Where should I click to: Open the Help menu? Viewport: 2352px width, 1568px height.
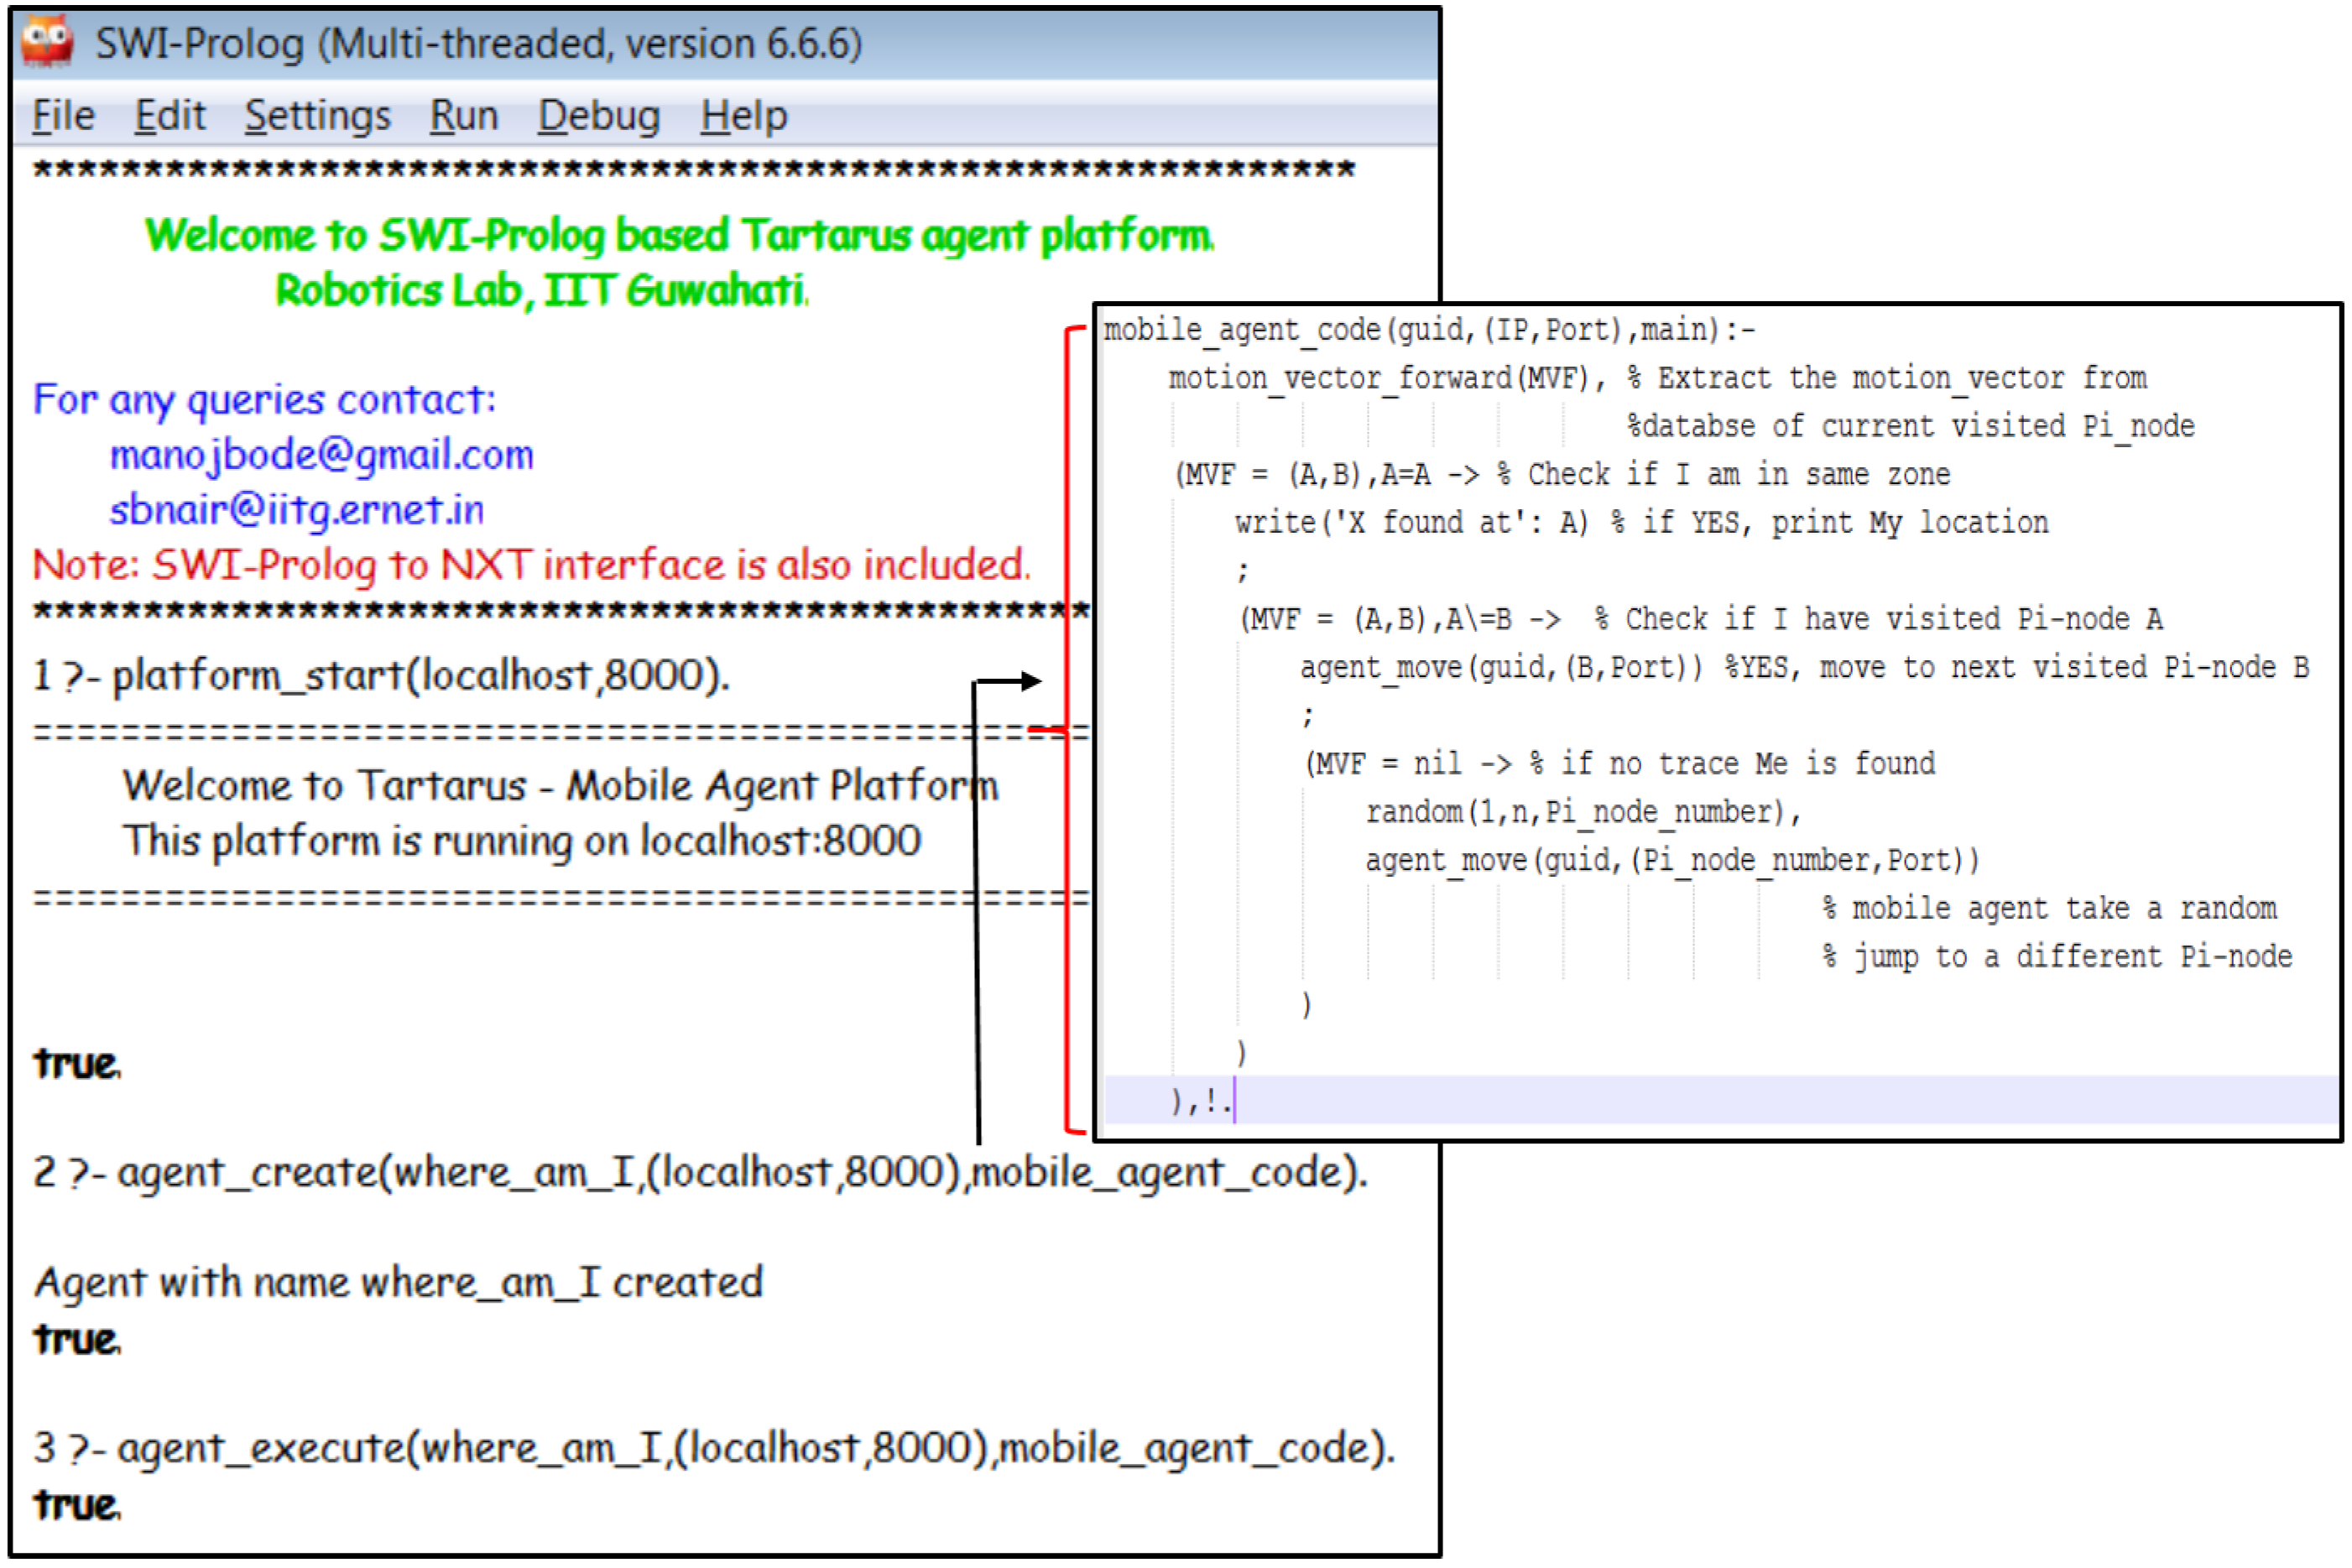point(744,116)
